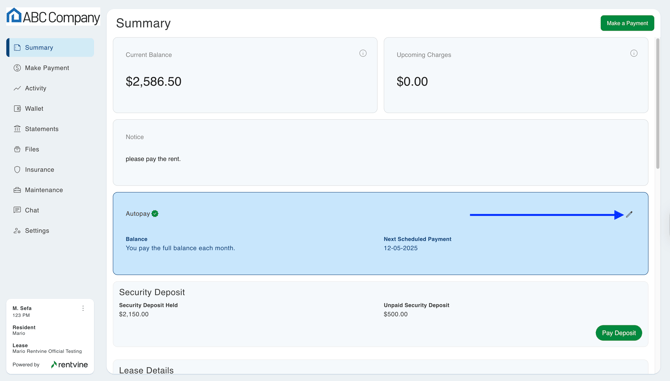
Task: Open Upcoming Charges info icon
Action: point(634,53)
